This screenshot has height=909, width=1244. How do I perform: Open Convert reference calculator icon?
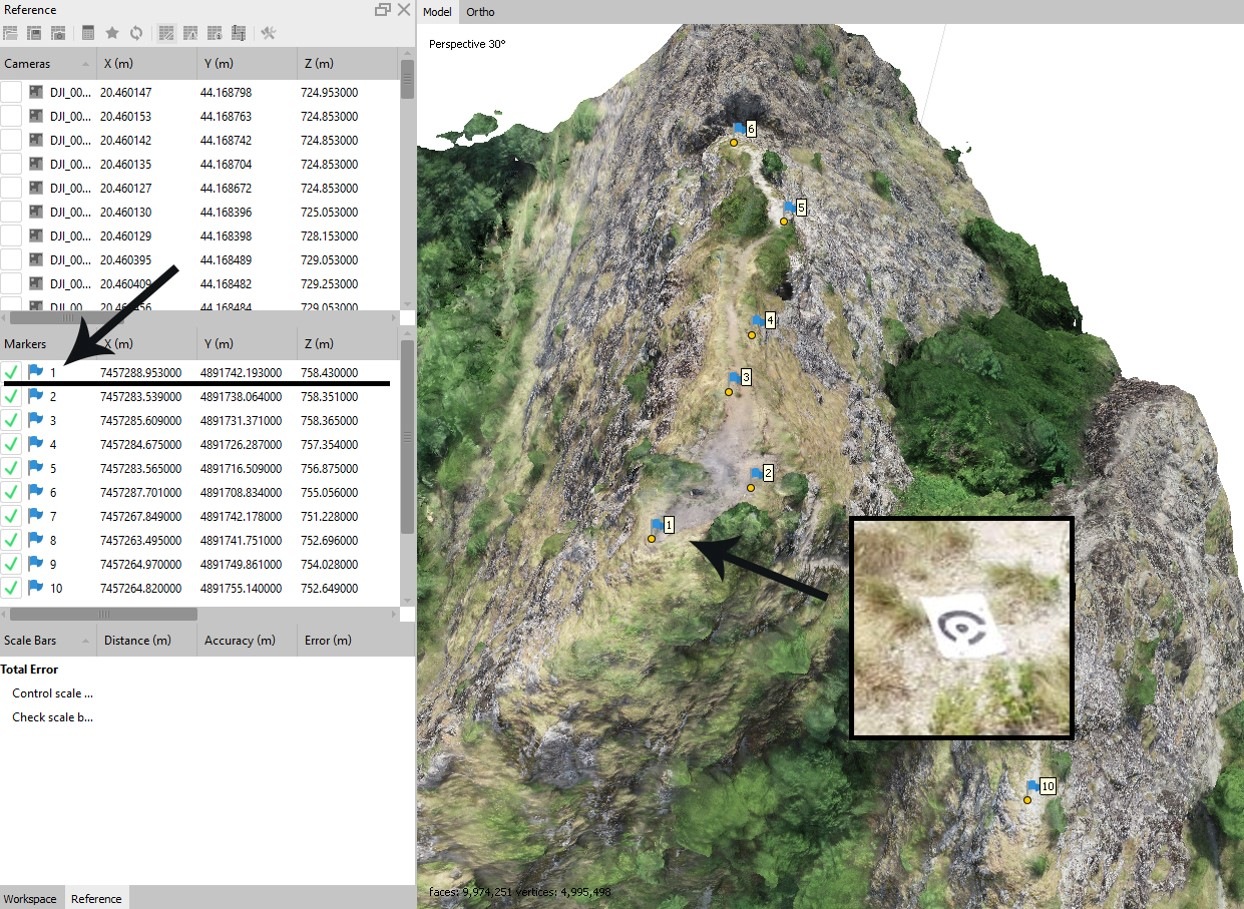(x=88, y=33)
